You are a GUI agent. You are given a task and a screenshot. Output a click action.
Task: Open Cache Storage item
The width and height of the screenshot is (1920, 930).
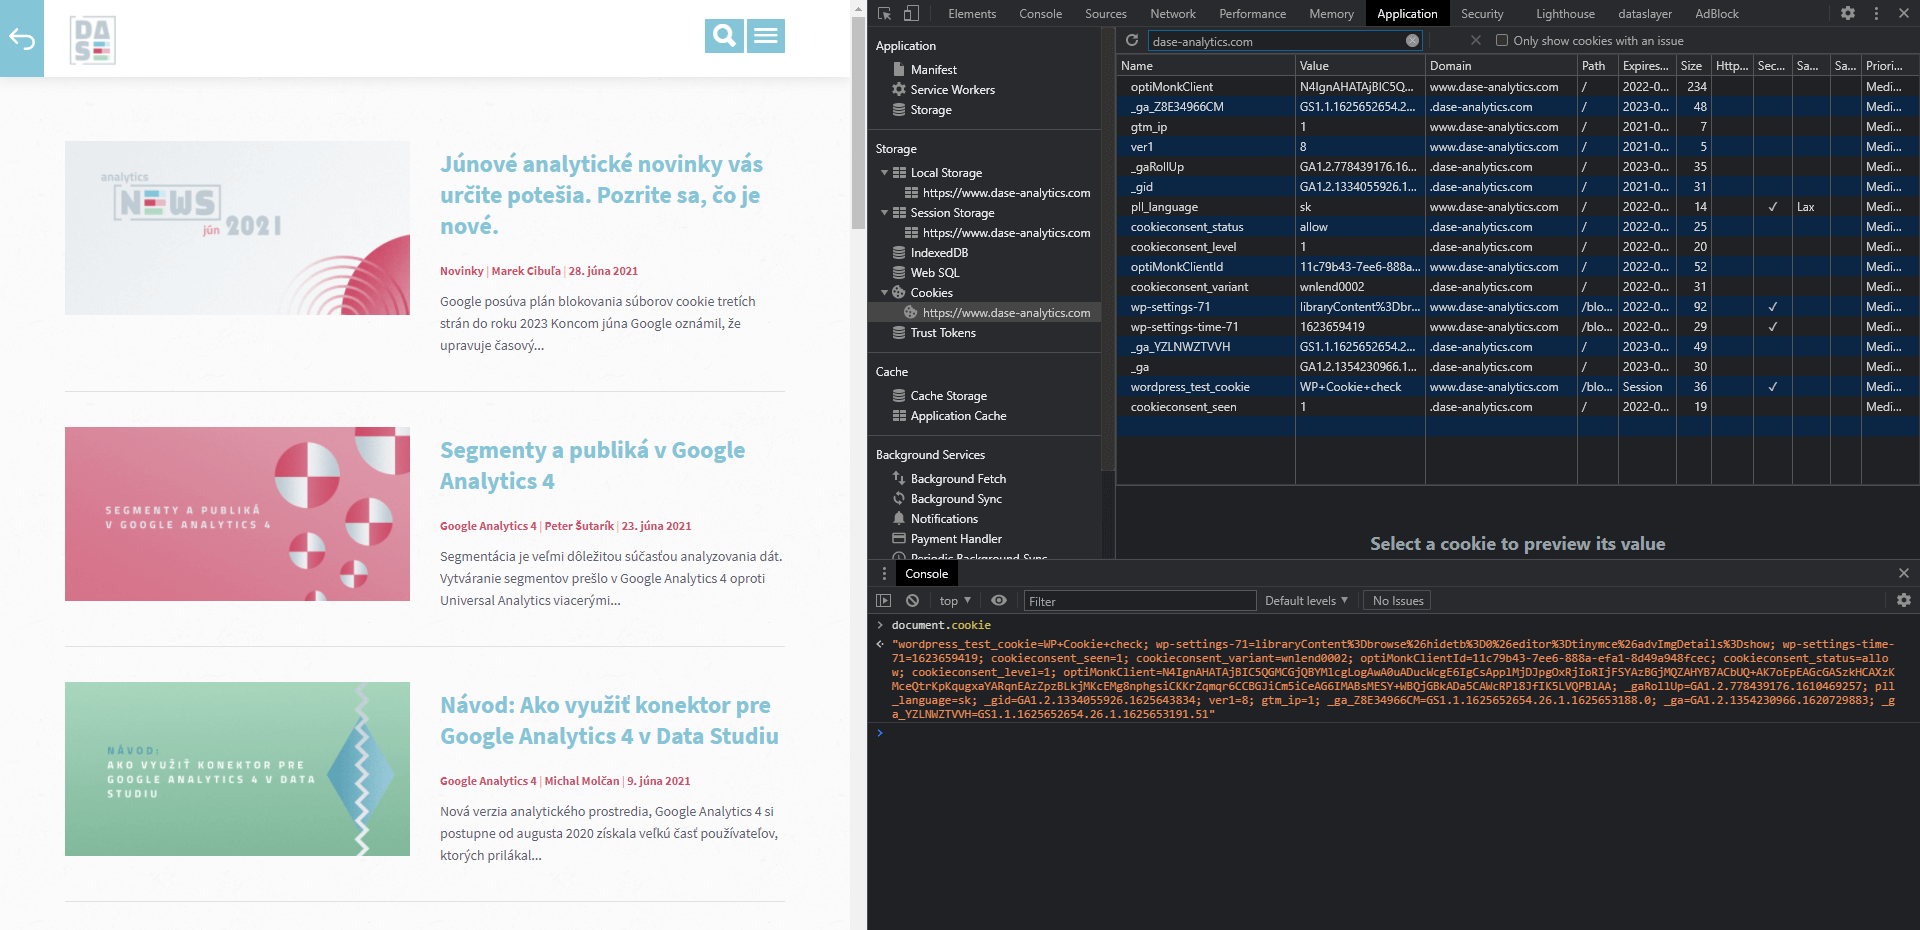click(x=948, y=395)
